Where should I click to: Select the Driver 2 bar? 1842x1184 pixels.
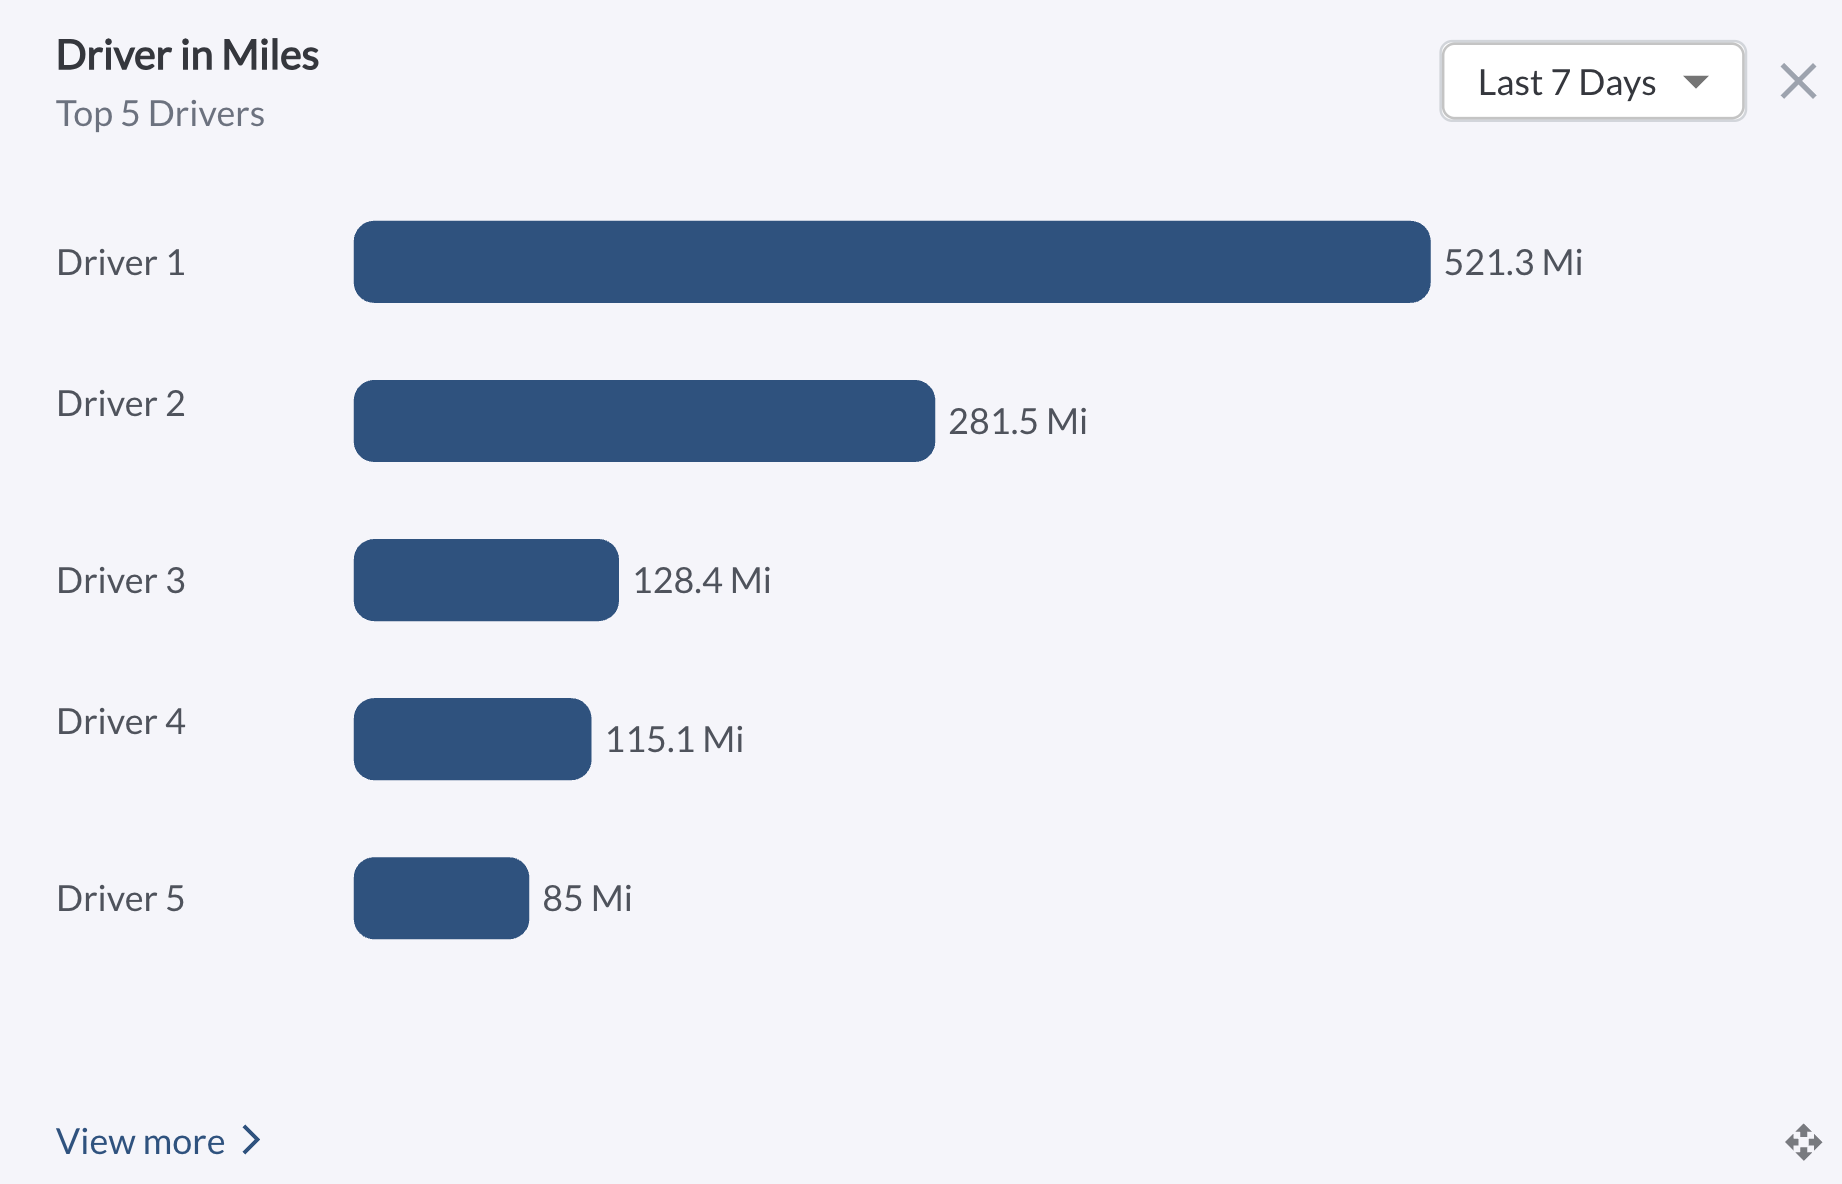click(x=644, y=421)
